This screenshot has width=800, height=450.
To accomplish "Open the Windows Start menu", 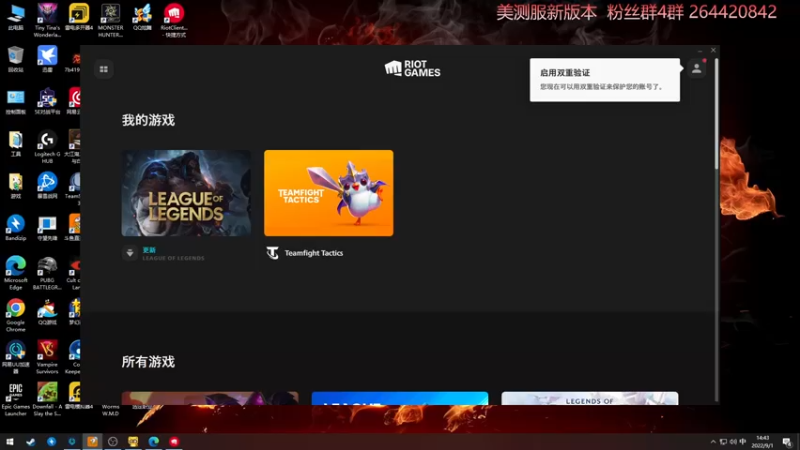I will click(10, 441).
